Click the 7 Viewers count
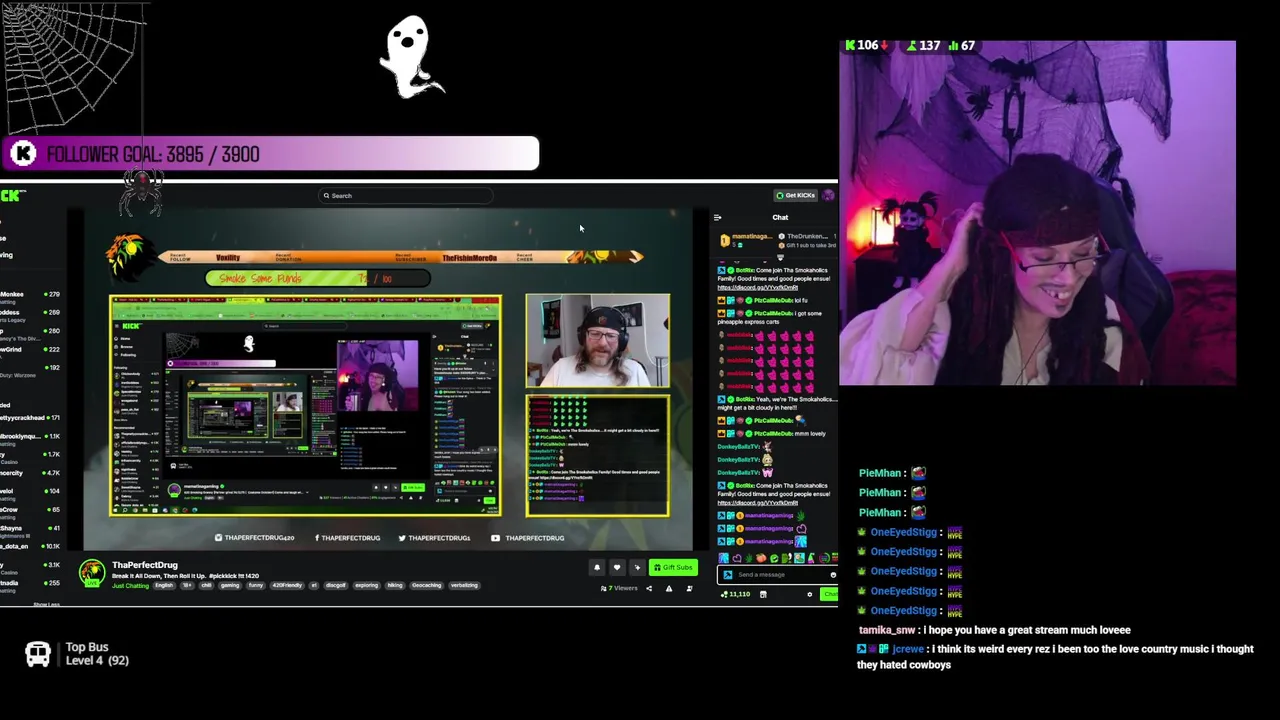This screenshot has width=1280, height=720. (x=619, y=588)
